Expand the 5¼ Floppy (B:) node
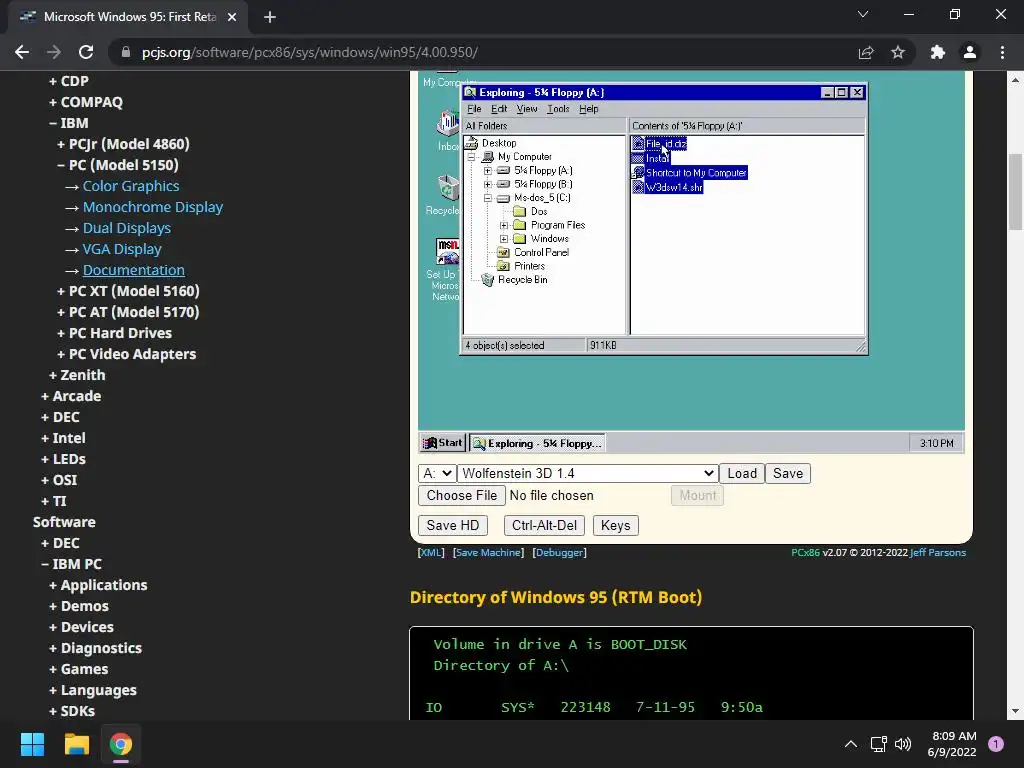Image resolution: width=1024 pixels, height=768 pixels. point(487,184)
